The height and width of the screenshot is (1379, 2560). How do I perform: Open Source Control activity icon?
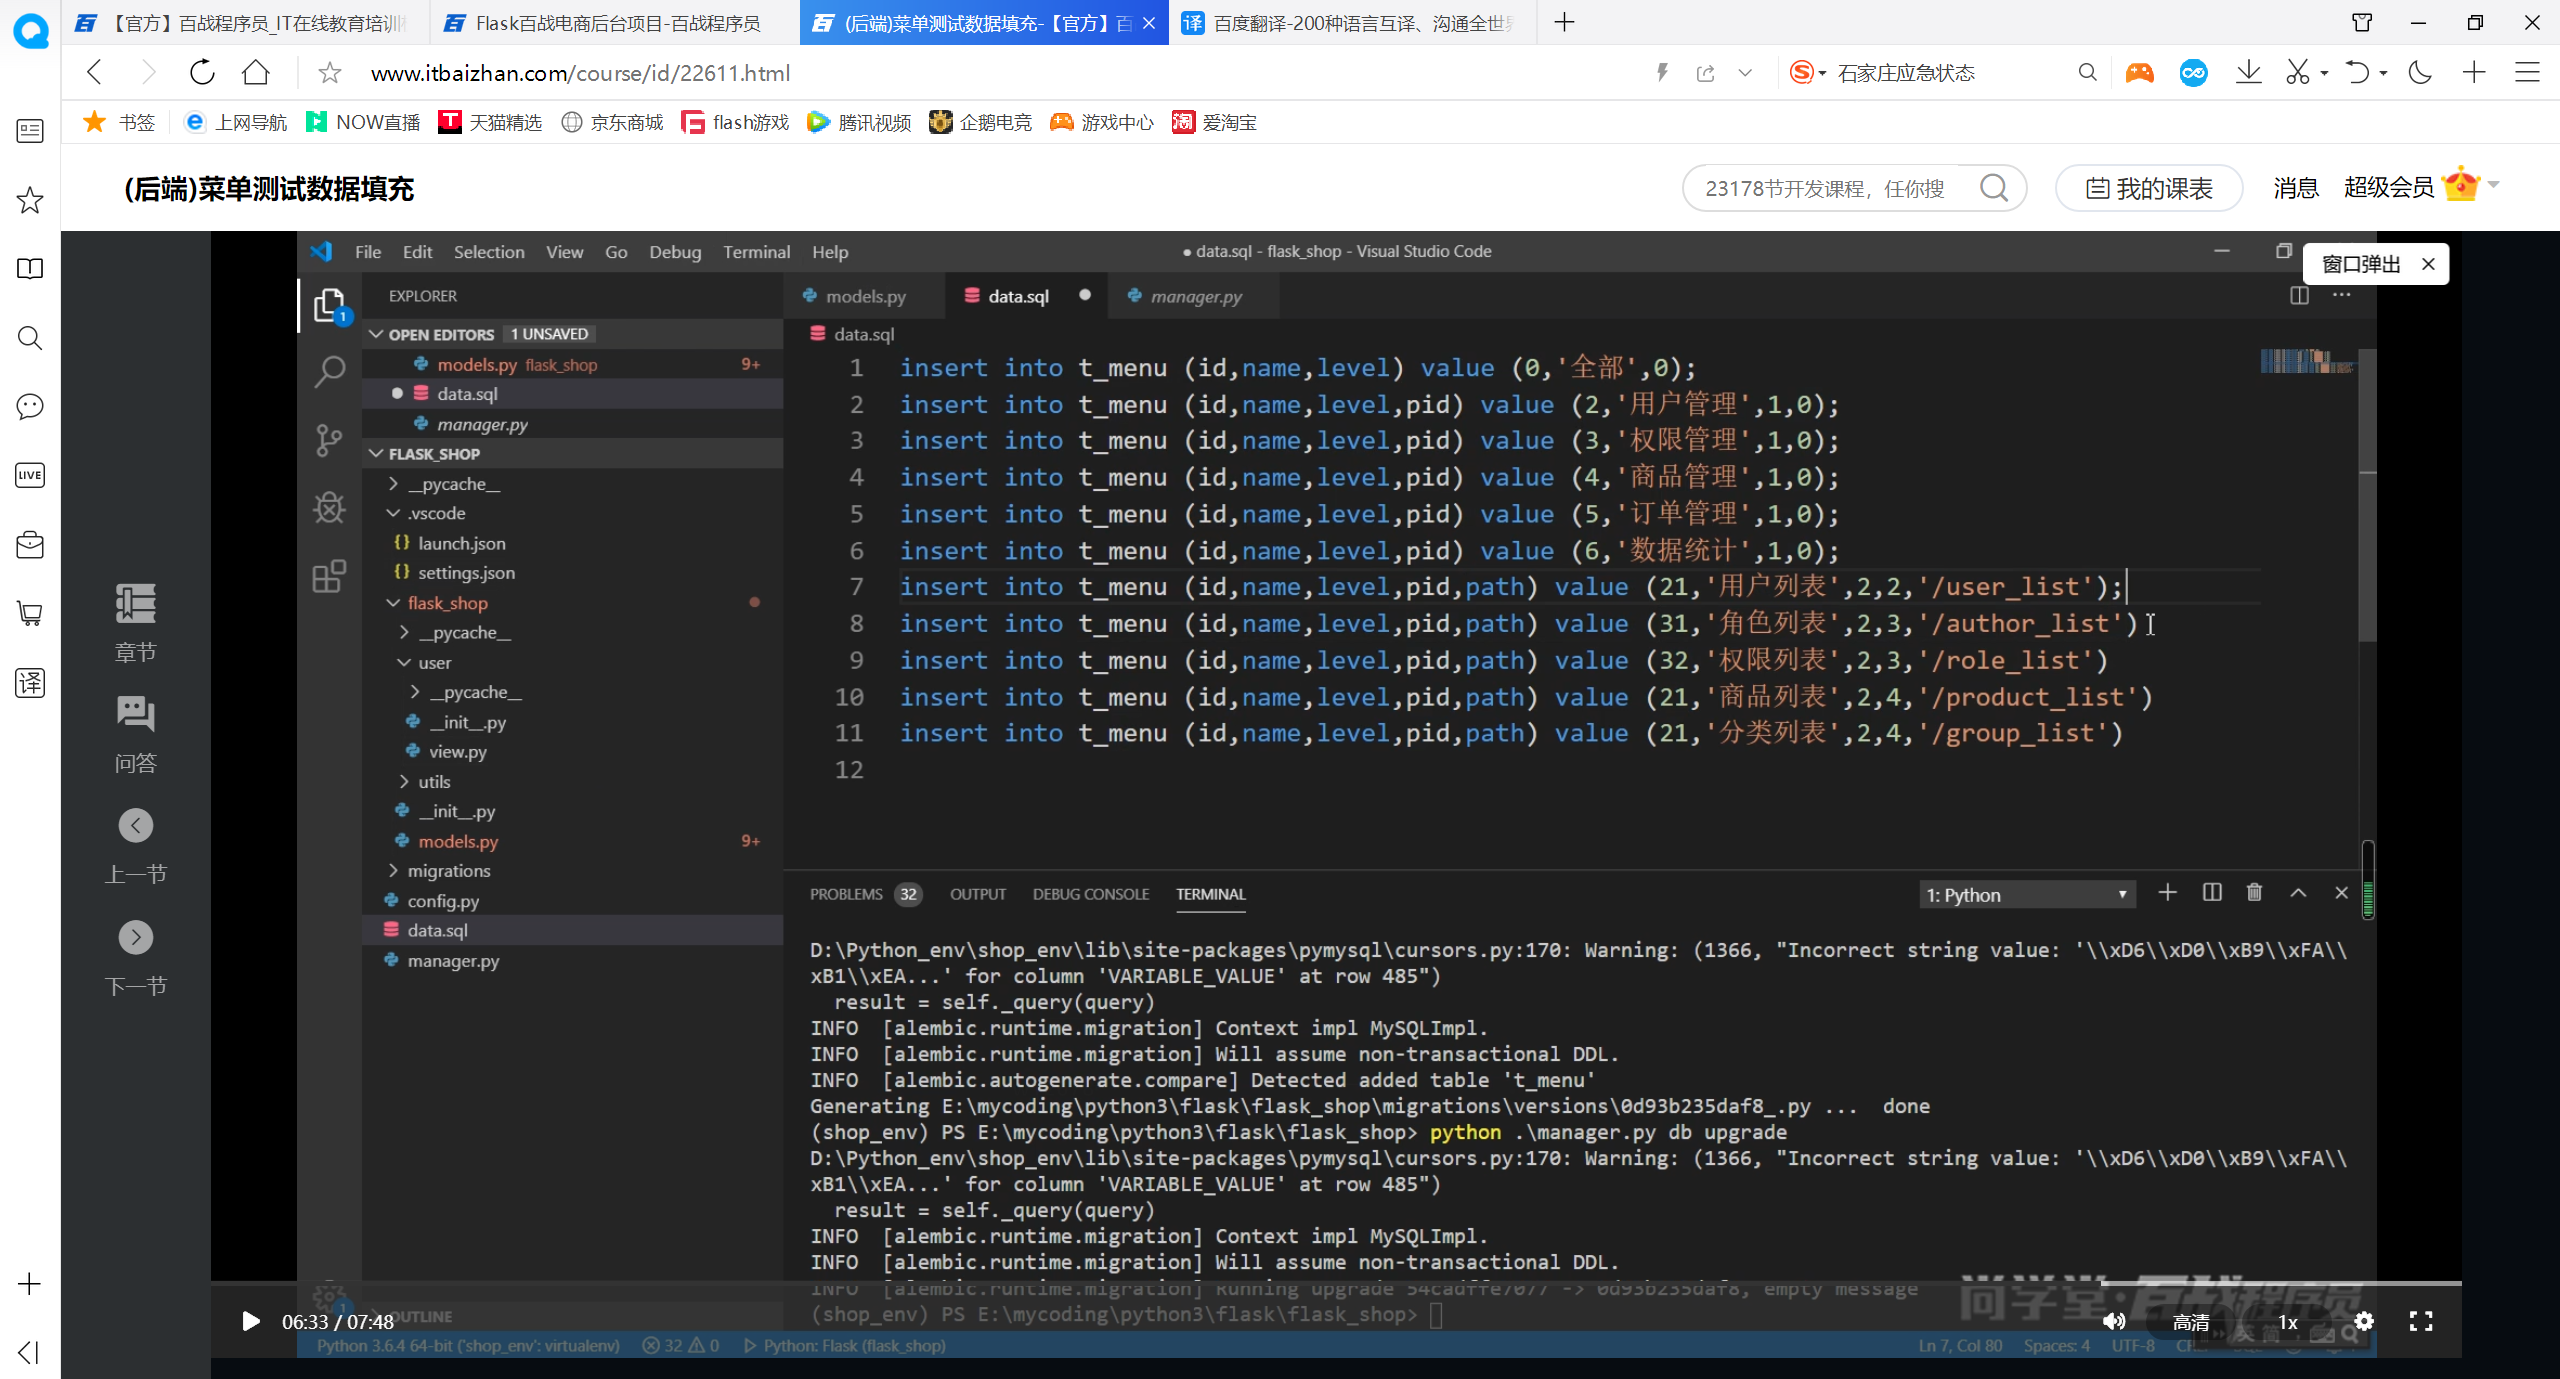329,440
